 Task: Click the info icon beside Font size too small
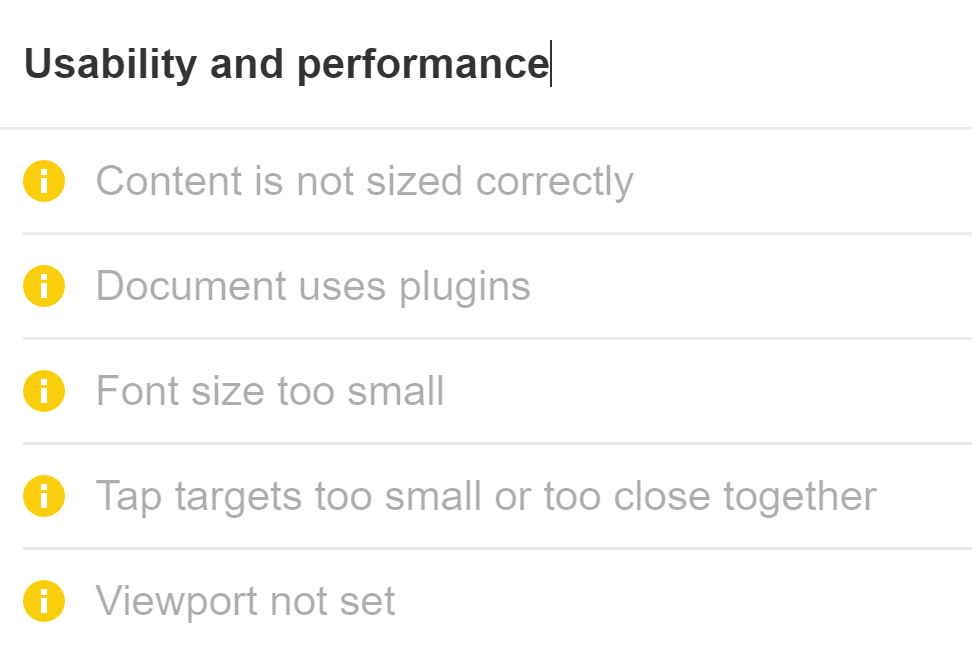[x=43, y=391]
